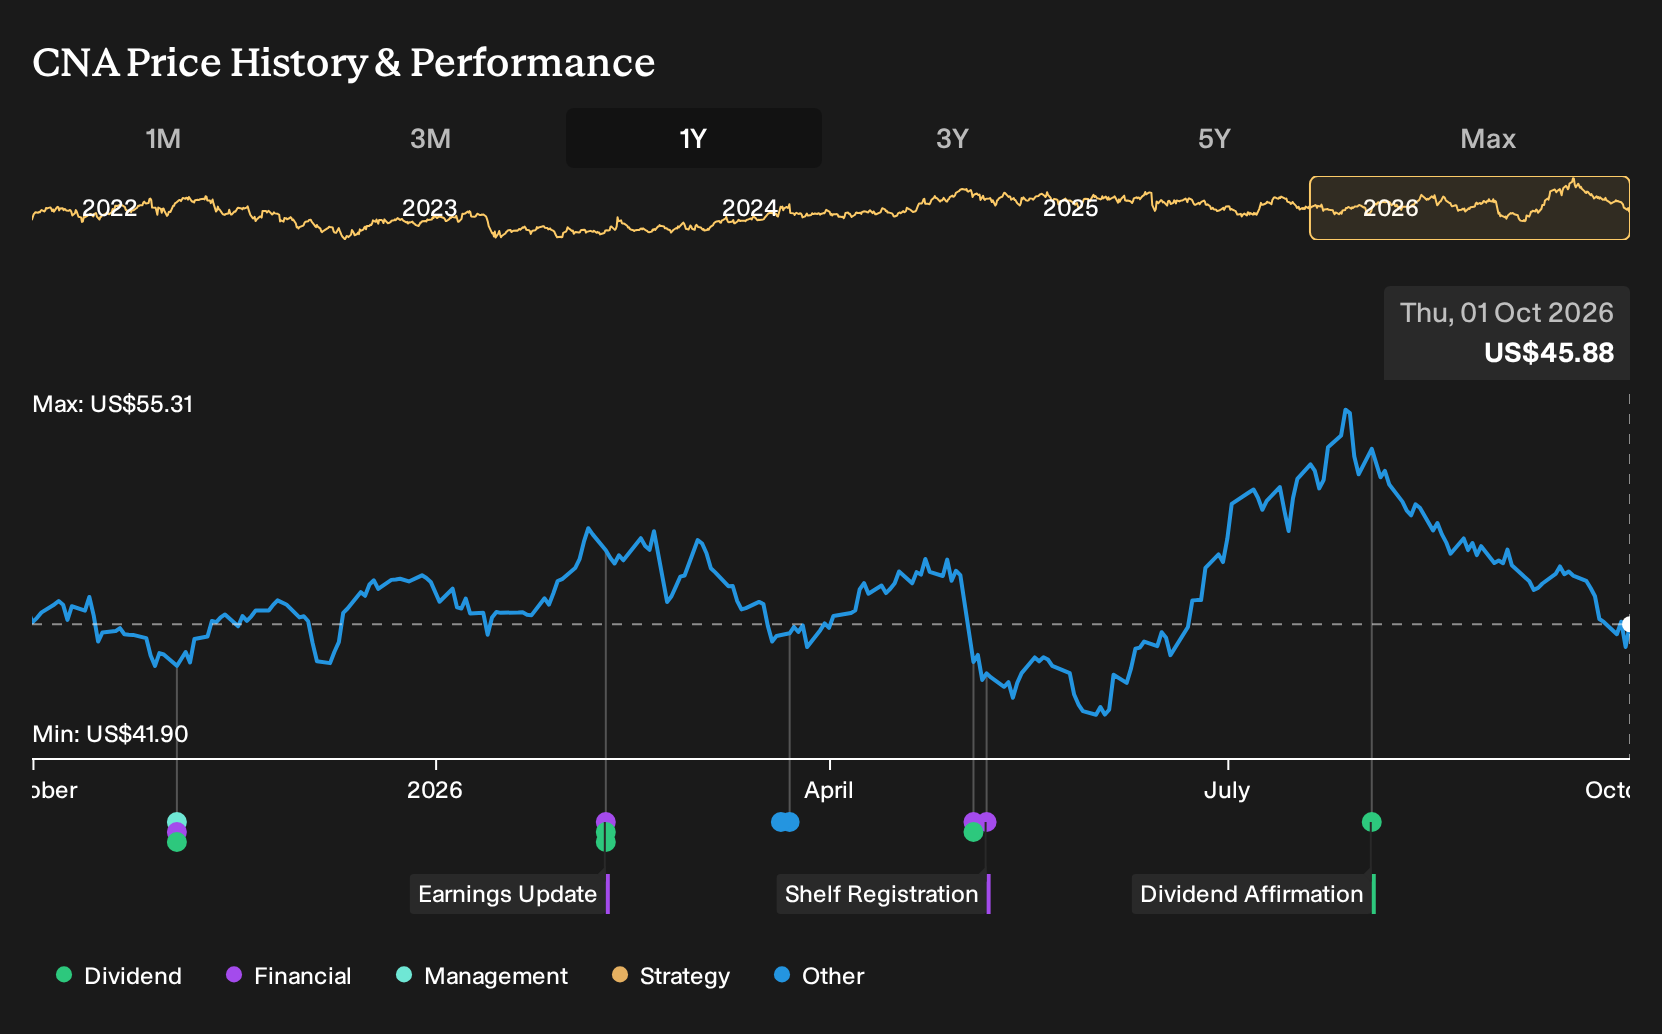The width and height of the screenshot is (1662, 1034).
Task: Toggle the Financial legend filter
Action: (x=289, y=975)
